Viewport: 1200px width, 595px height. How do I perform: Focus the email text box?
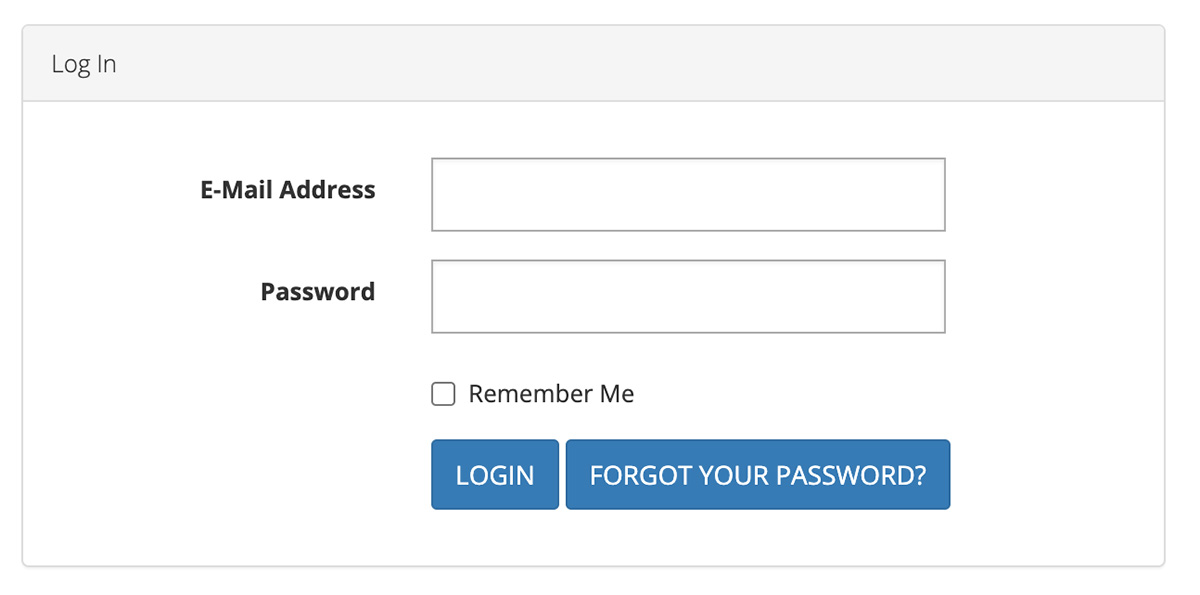coord(688,194)
